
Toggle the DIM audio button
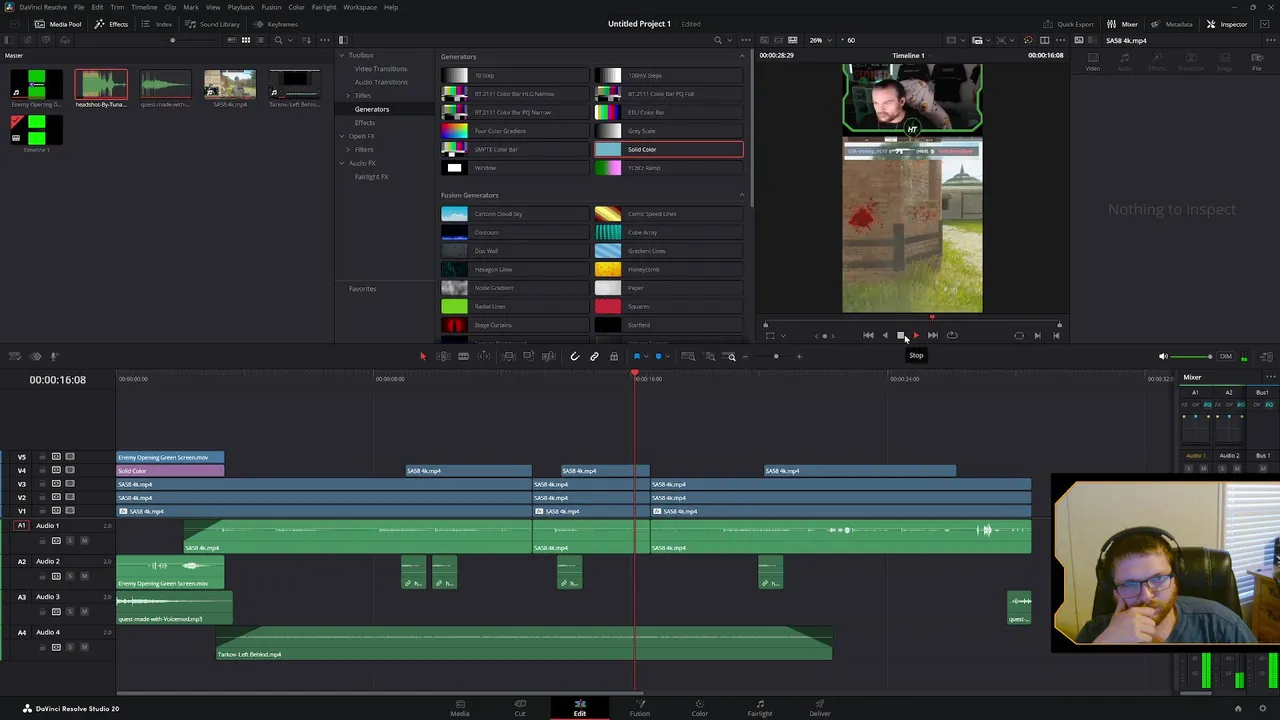(1226, 356)
